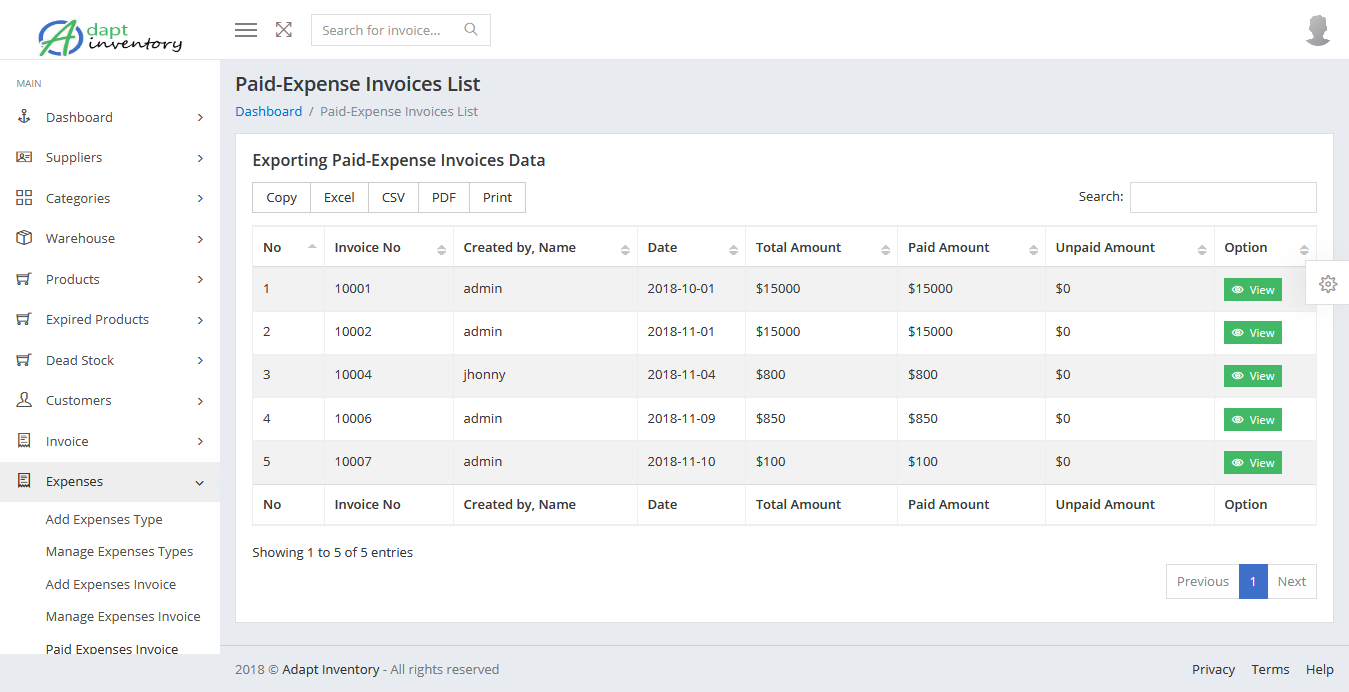
Task: Open the settings gear panel
Action: 1328,284
